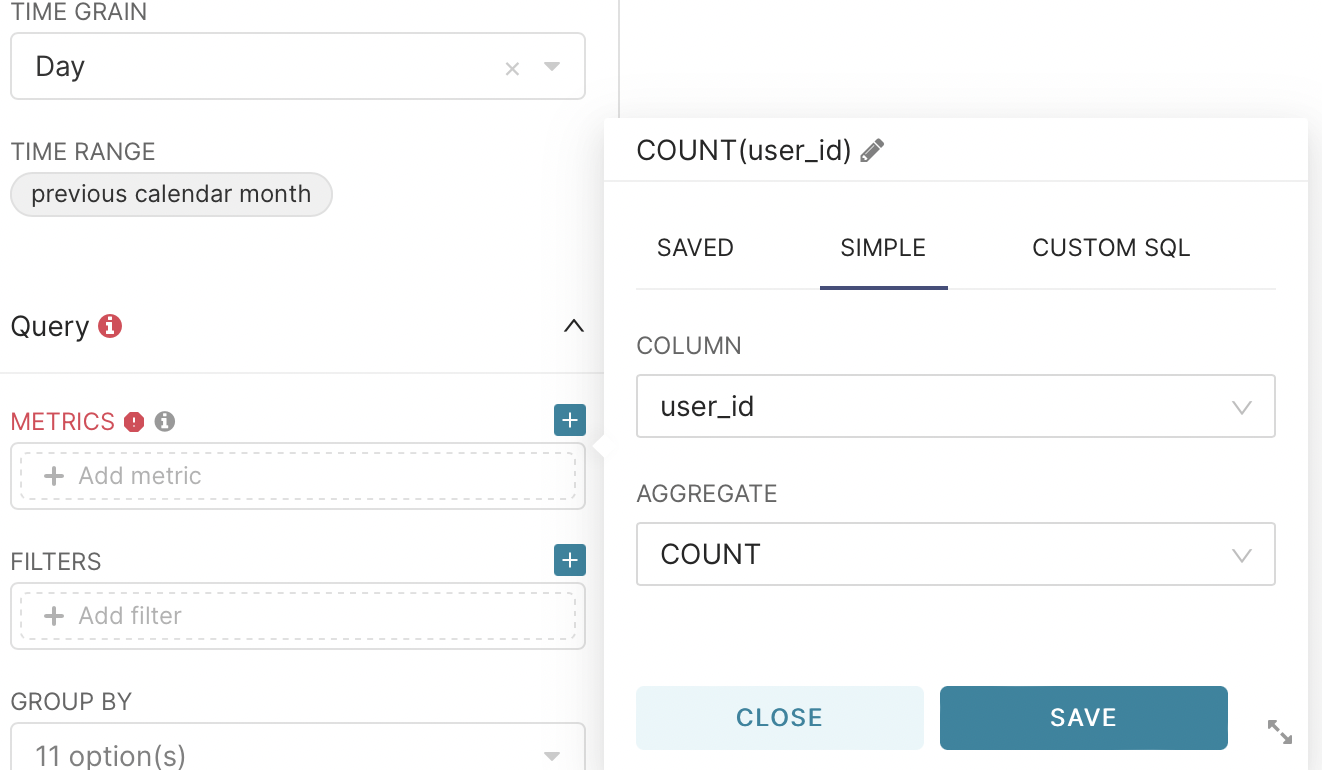
Task: Click the plus icon beside METRICS
Action: [570, 420]
